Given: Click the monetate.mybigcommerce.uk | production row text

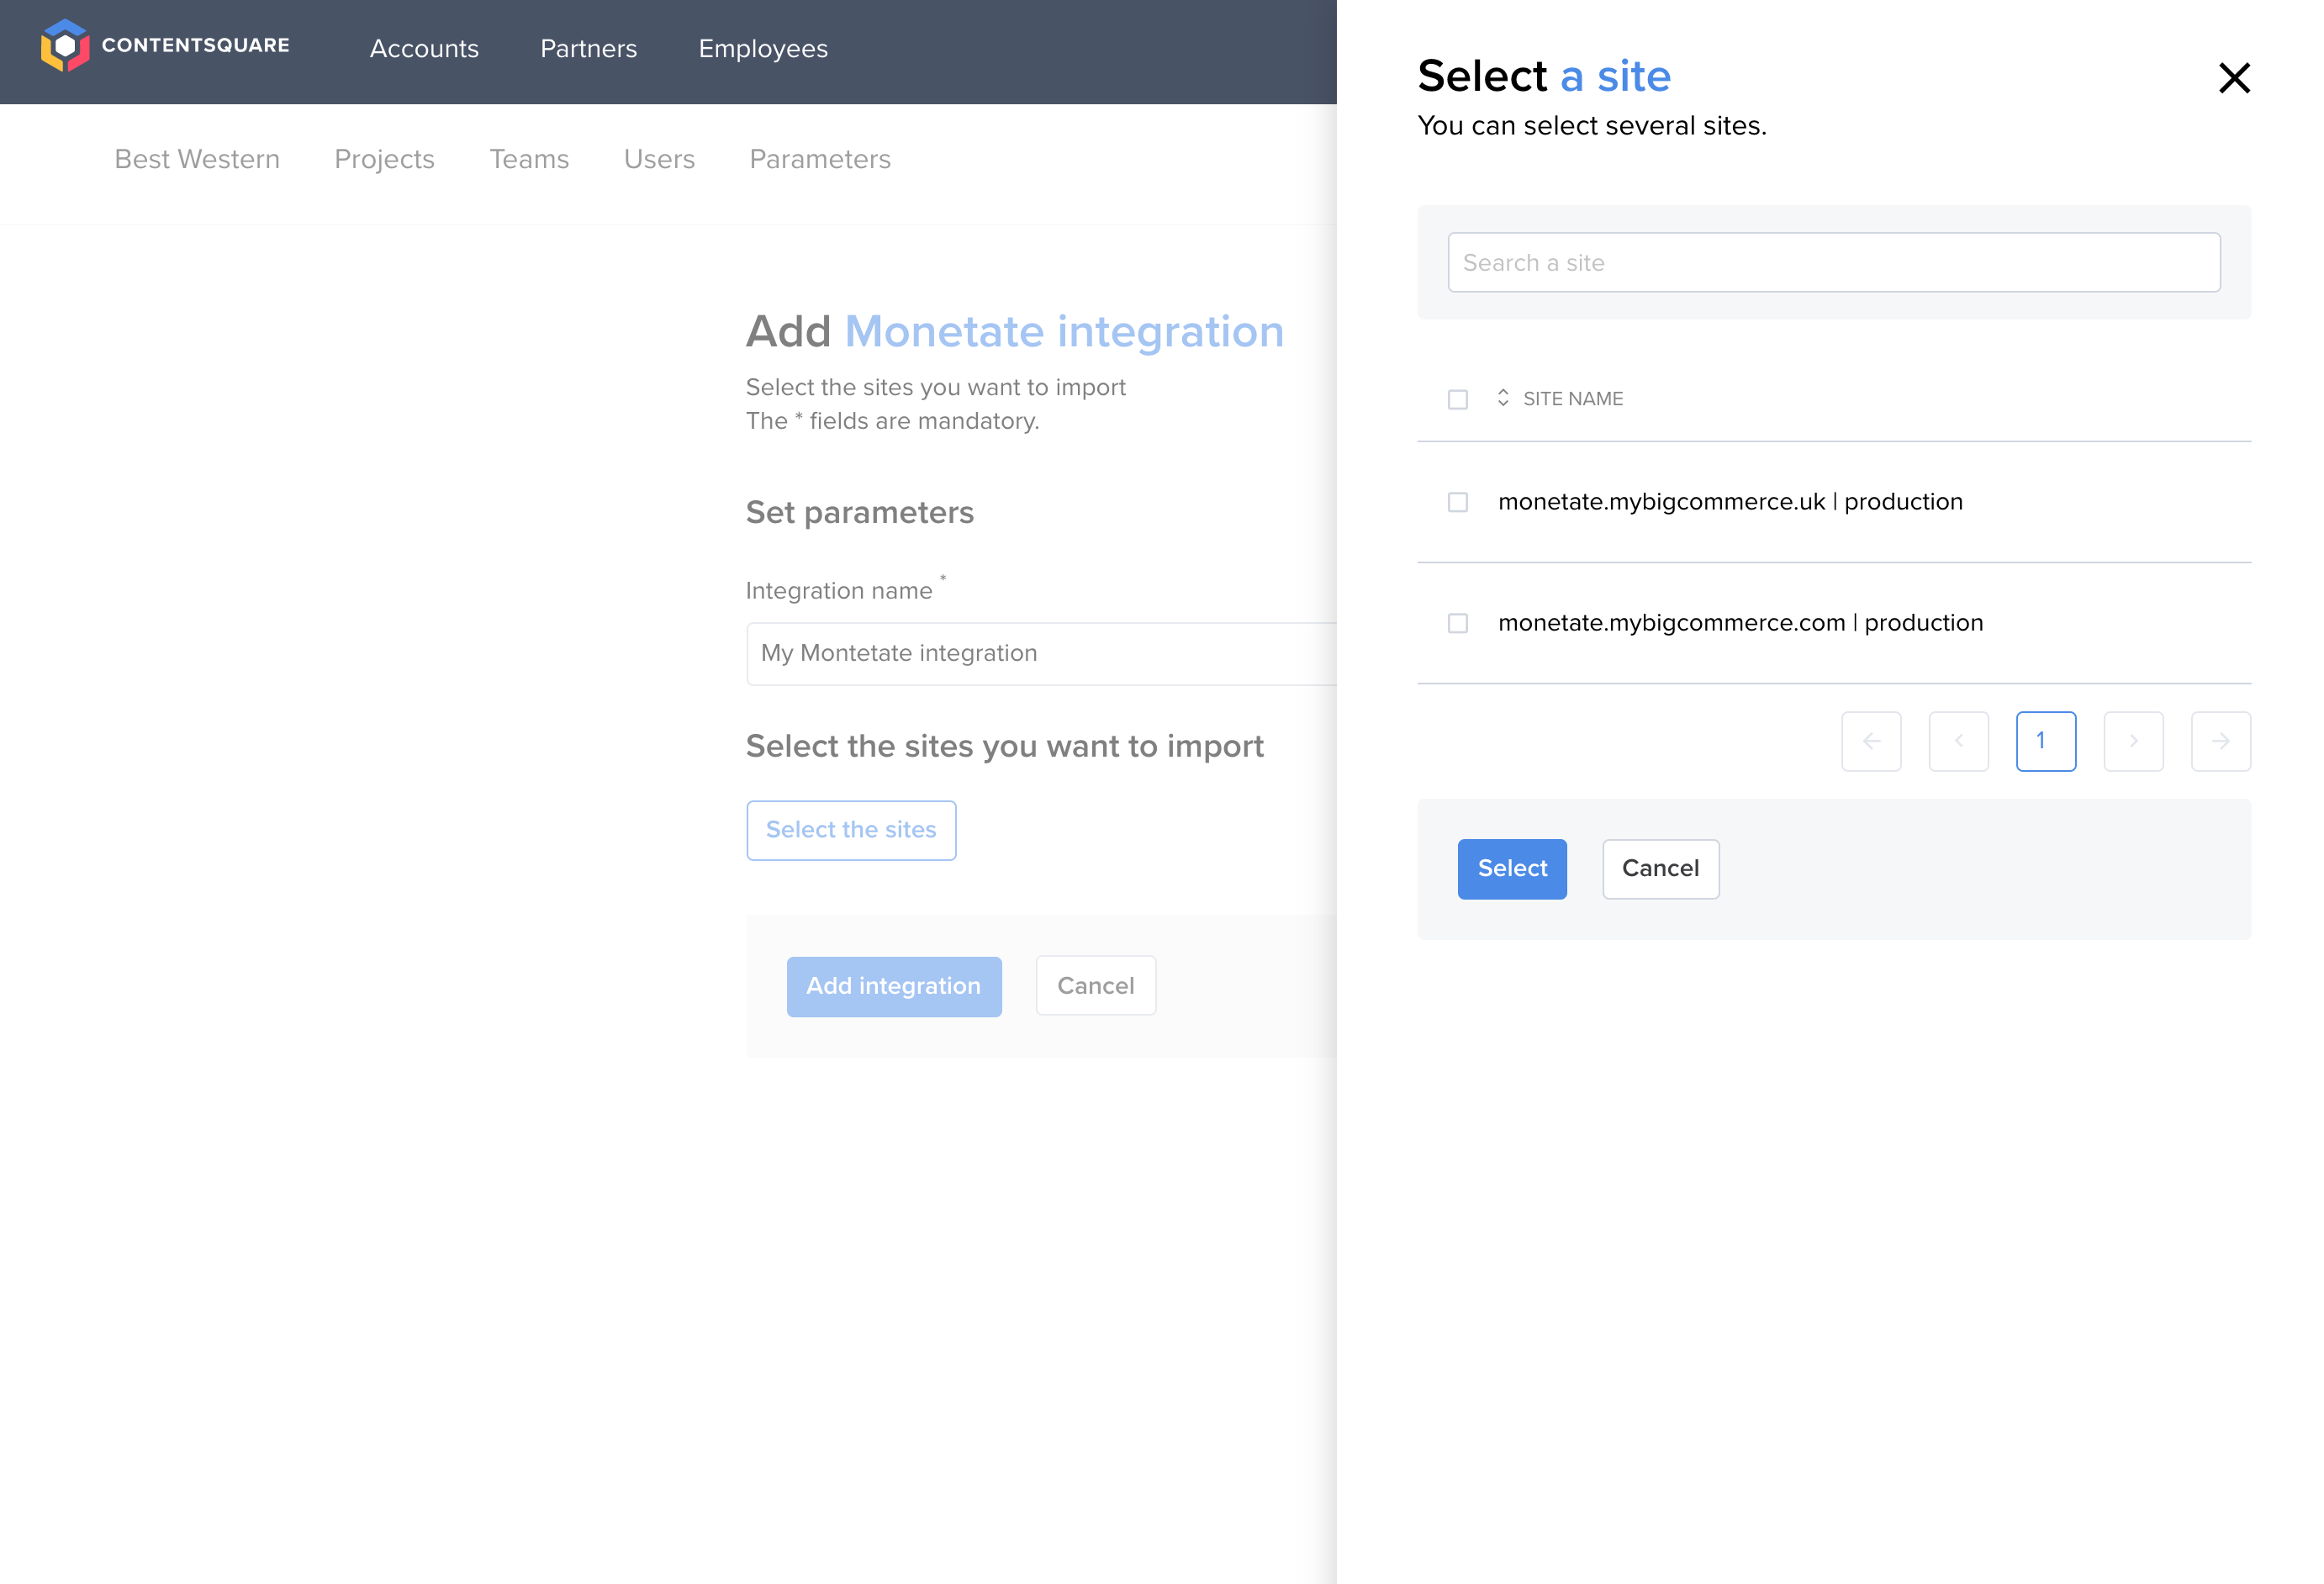Looking at the screenshot, I should pos(1730,502).
